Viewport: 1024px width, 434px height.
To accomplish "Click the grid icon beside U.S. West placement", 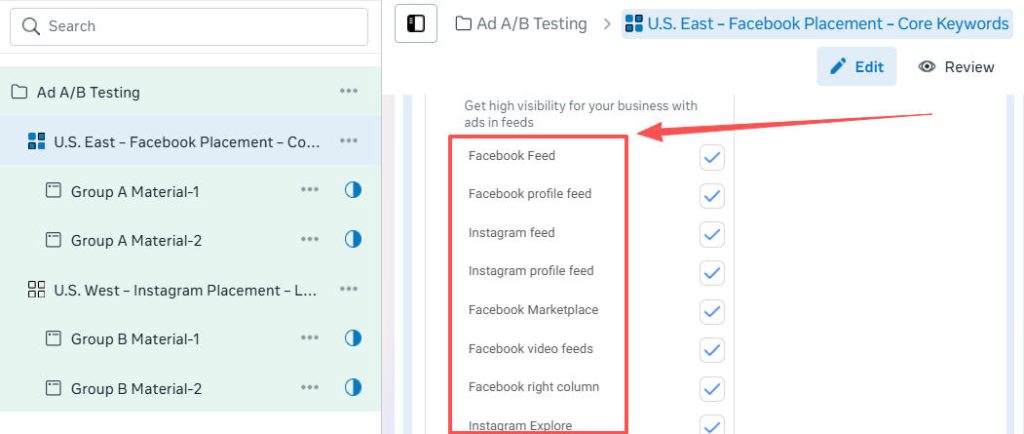I will click(37, 290).
